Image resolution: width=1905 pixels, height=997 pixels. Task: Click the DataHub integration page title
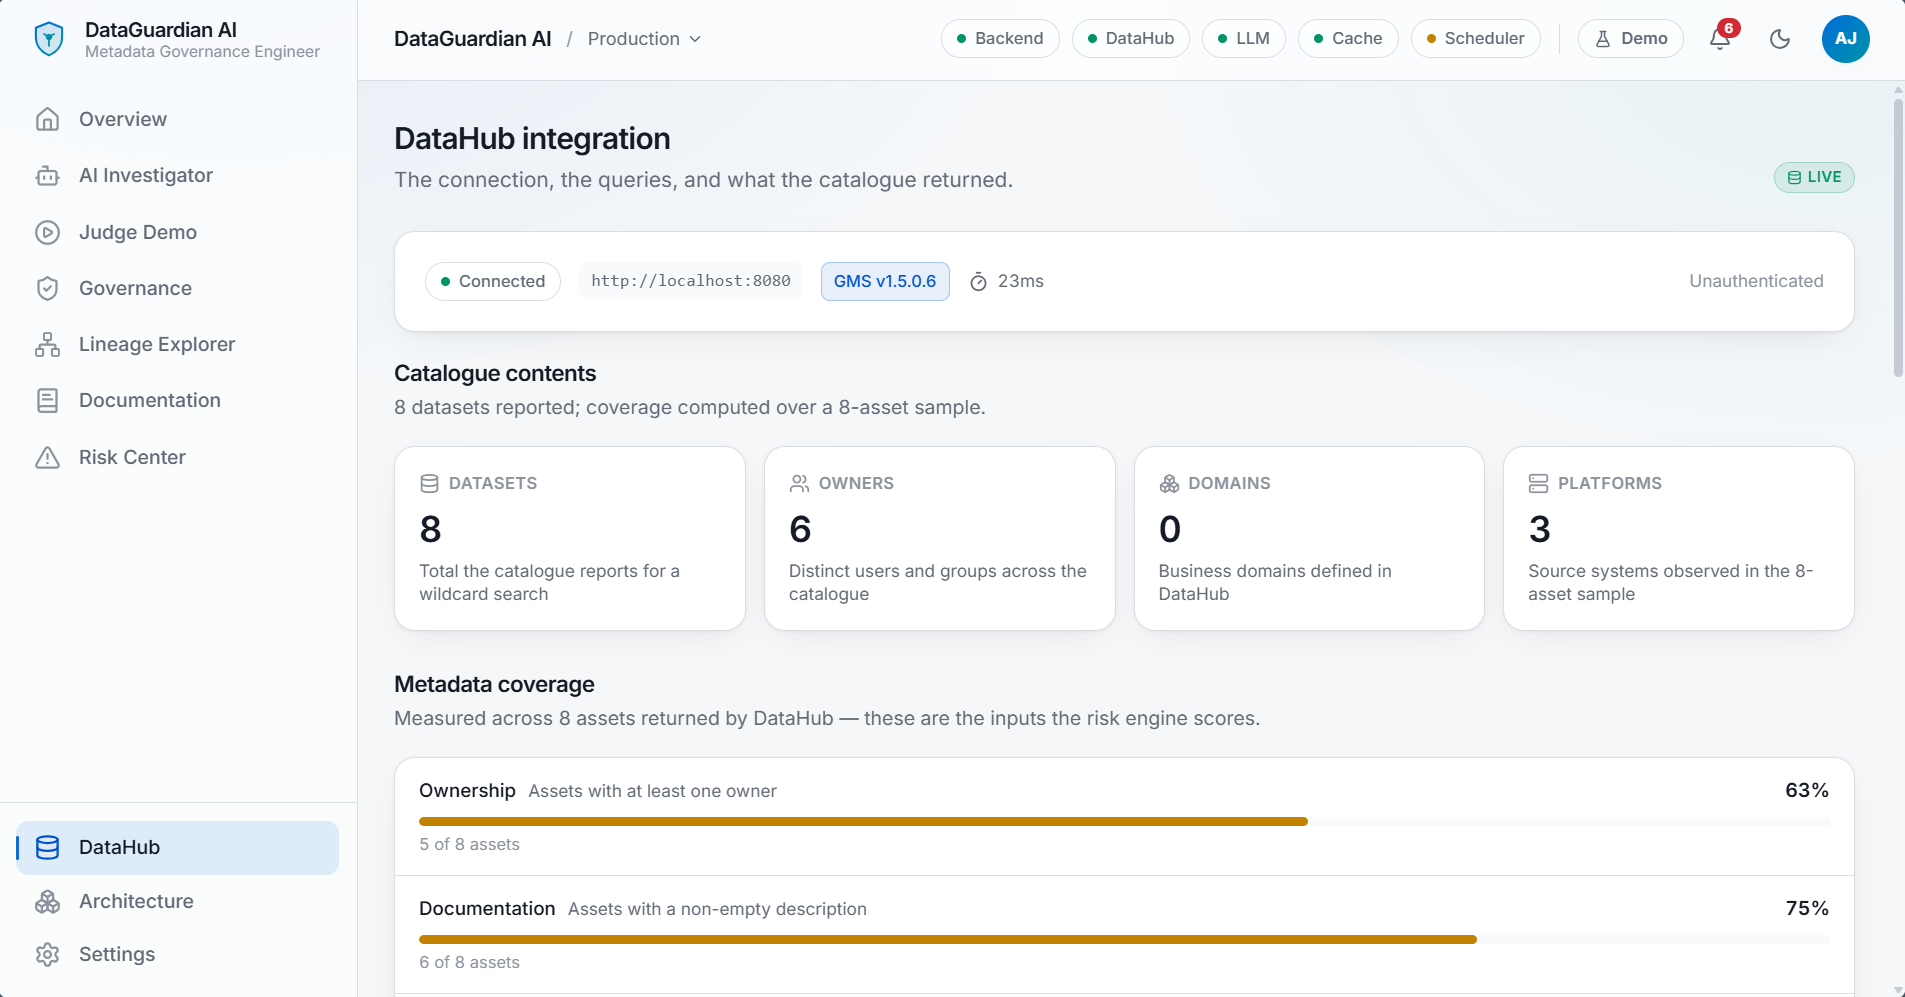click(532, 139)
